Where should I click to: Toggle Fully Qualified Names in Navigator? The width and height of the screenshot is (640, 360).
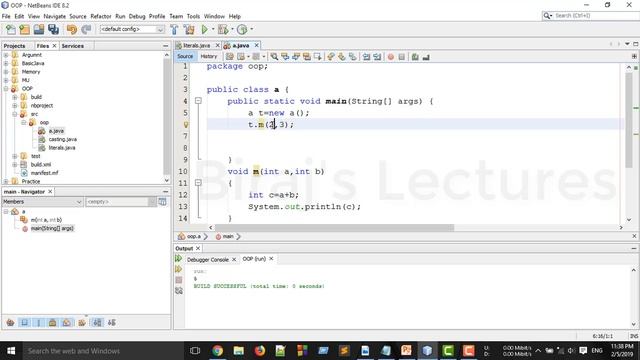[82, 322]
